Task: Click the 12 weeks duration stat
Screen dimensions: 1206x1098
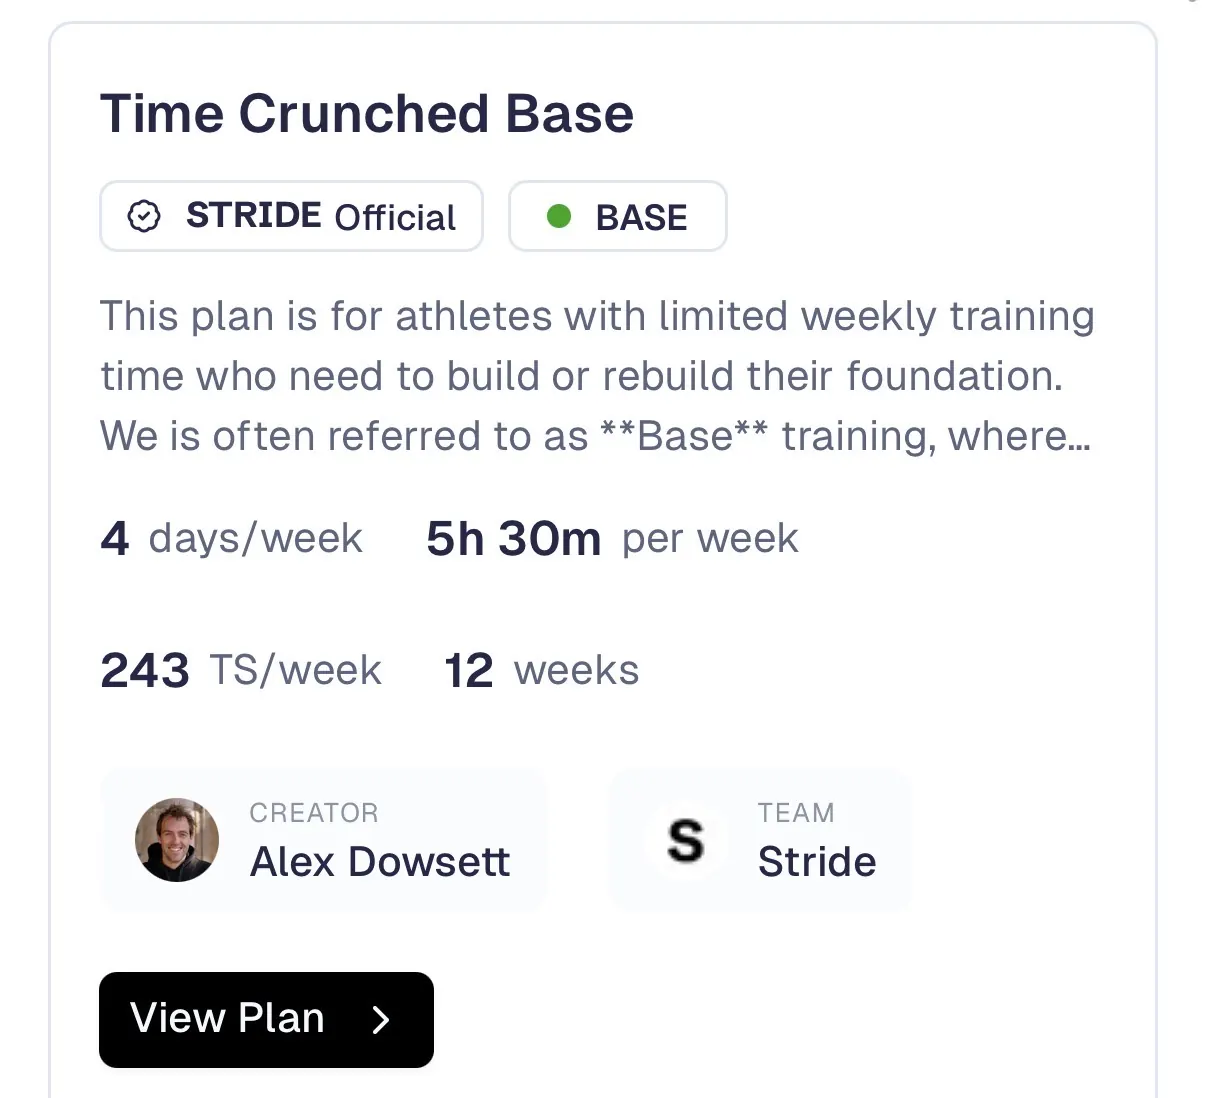Action: pyautogui.click(x=541, y=671)
